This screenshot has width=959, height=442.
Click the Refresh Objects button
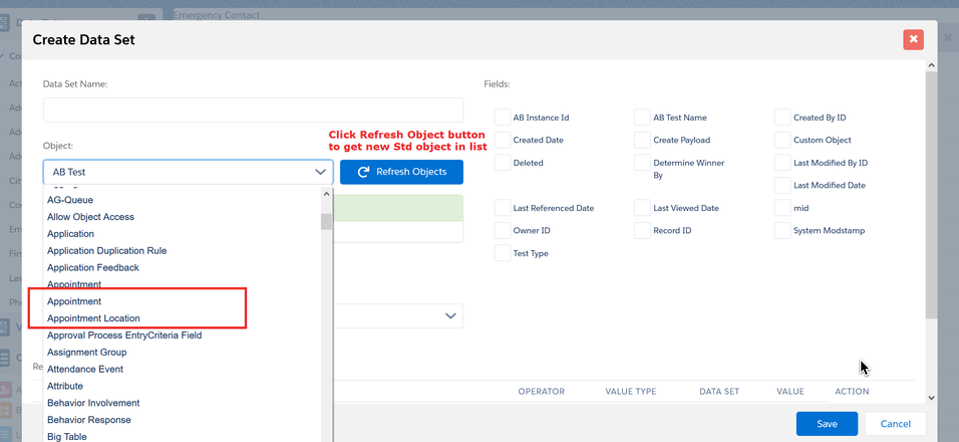point(401,172)
